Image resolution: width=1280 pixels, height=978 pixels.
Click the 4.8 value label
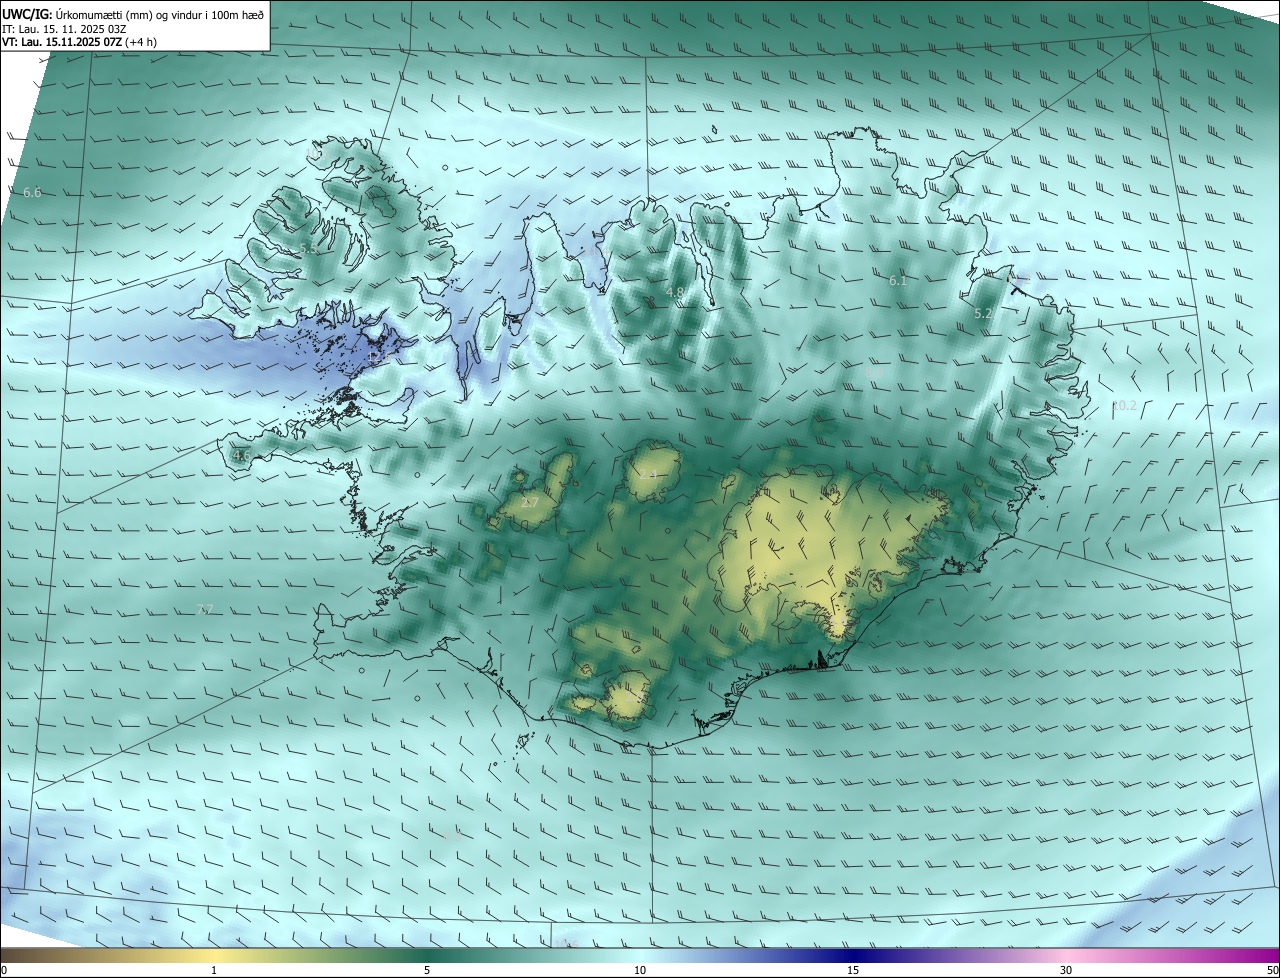click(x=674, y=293)
